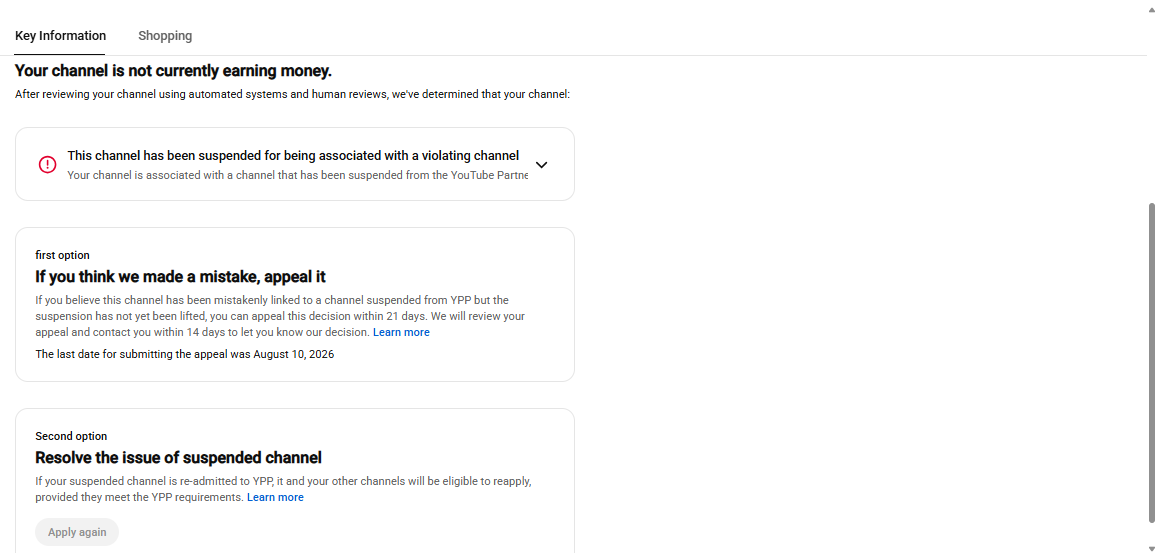This screenshot has height=553, width=1156.
Task: Open Learn more link about appeal decision
Action: (401, 333)
